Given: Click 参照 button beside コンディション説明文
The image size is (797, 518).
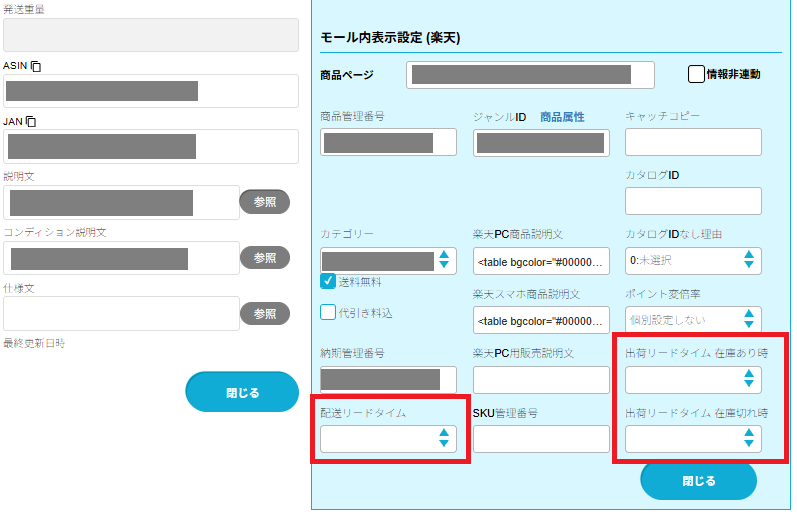Looking at the screenshot, I should pyautogui.click(x=264, y=257).
